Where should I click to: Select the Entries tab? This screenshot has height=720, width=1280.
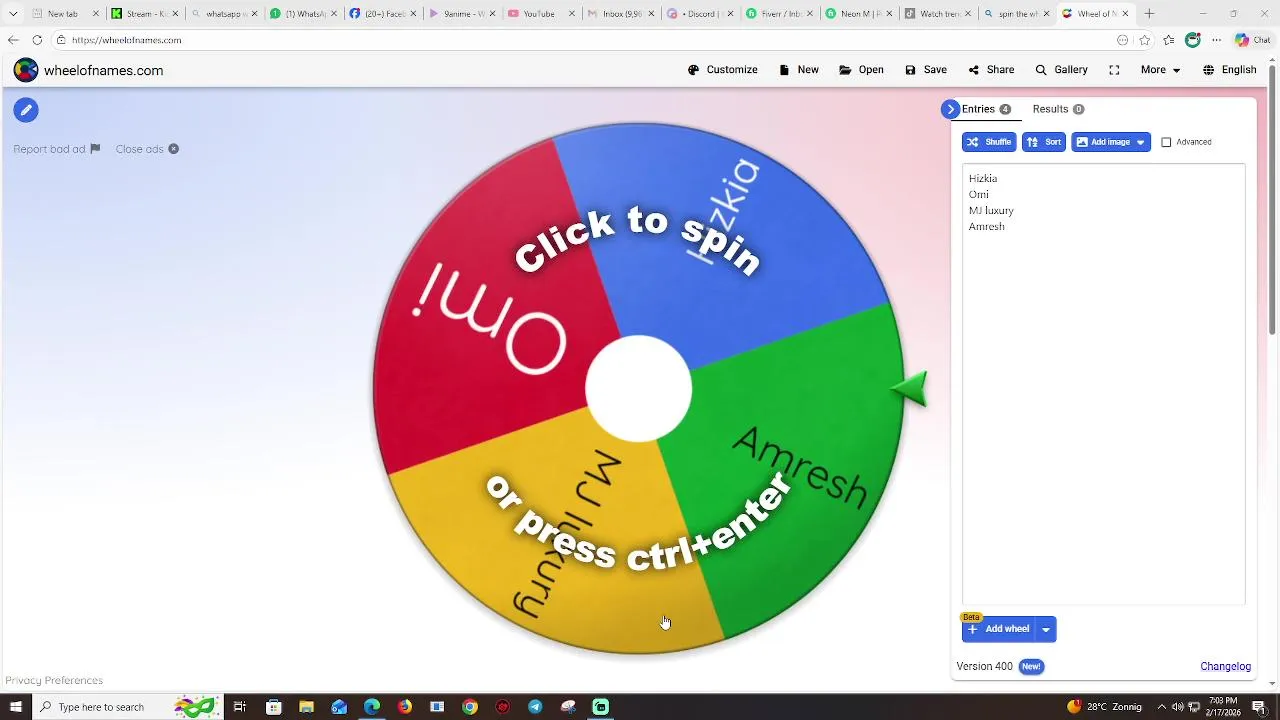987,109
